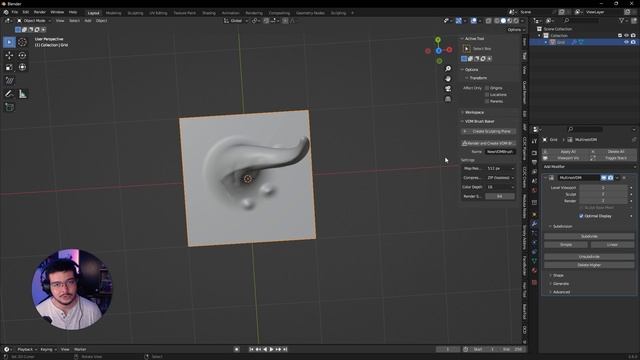This screenshot has width=640, height=360.
Task: Open the File menu
Action: 15,12
